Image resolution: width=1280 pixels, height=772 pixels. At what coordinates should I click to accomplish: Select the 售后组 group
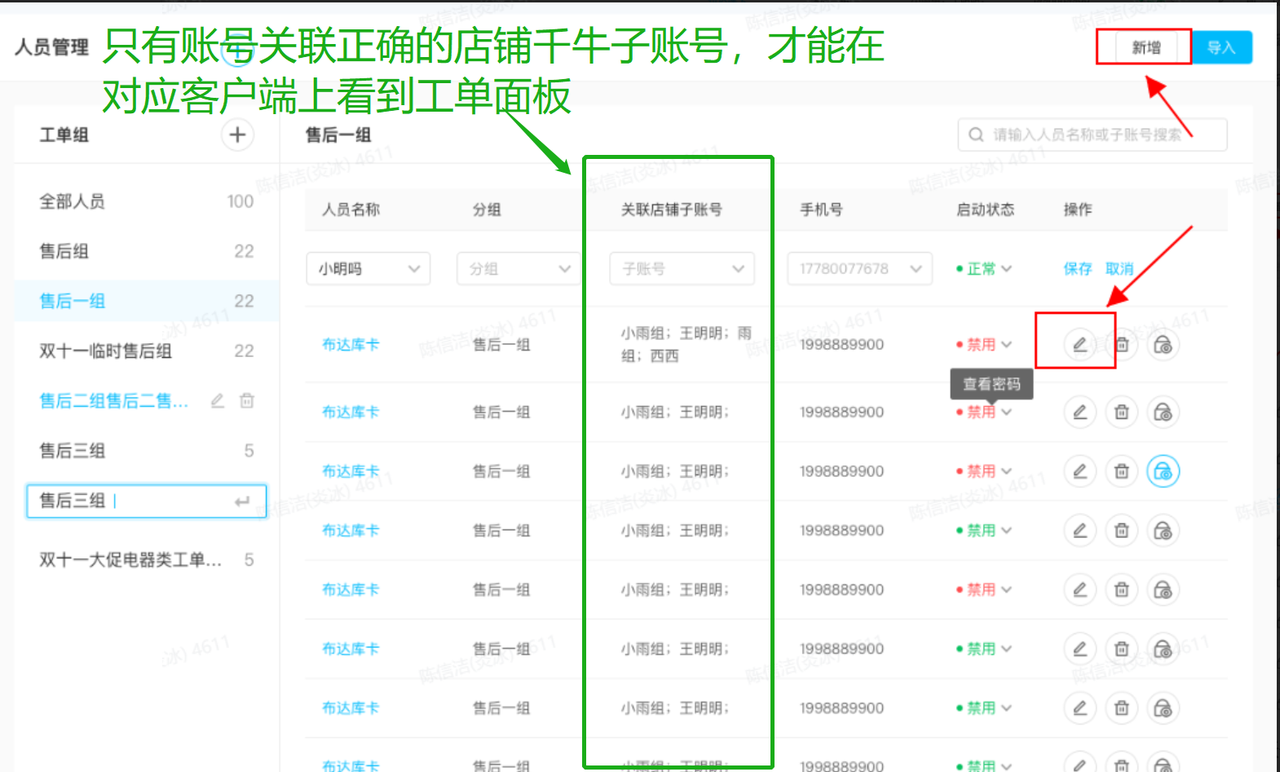click(x=147, y=251)
